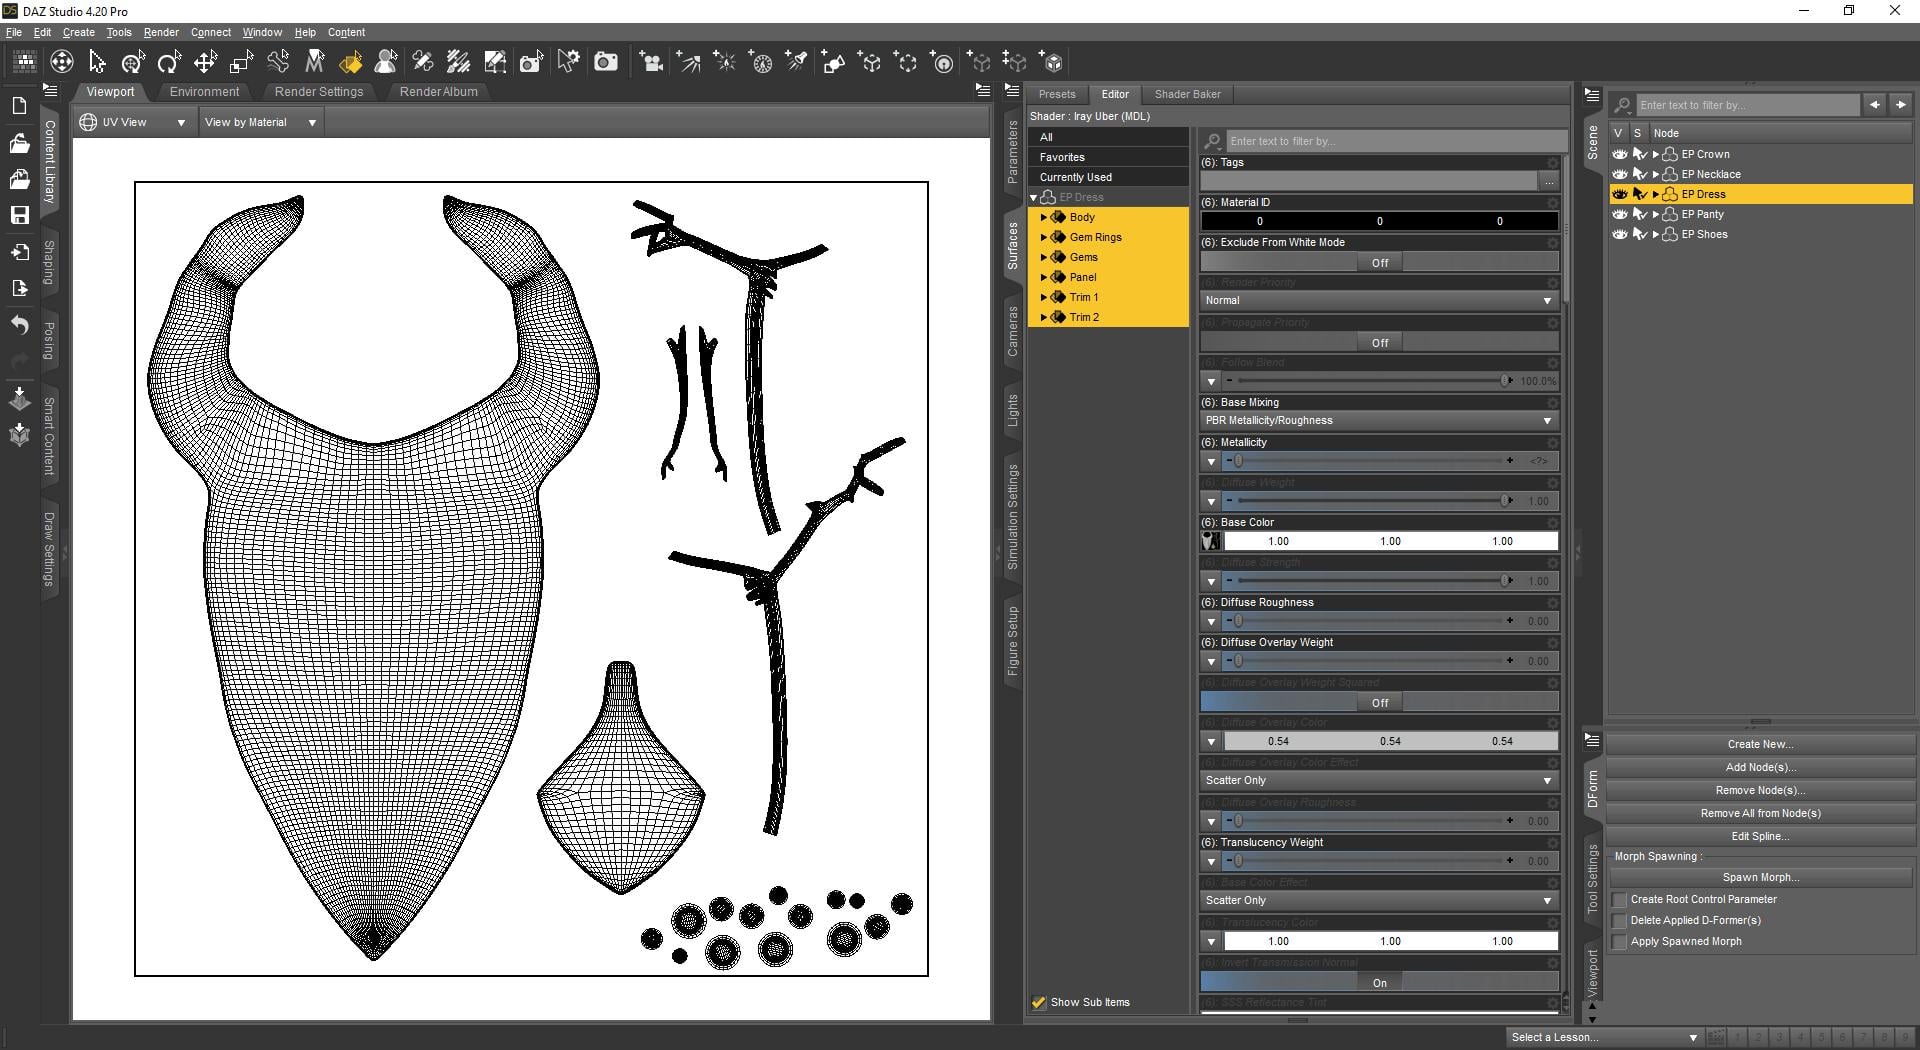Open the Shader Baker tab
The image size is (1920, 1050).
pos(1188,94)
